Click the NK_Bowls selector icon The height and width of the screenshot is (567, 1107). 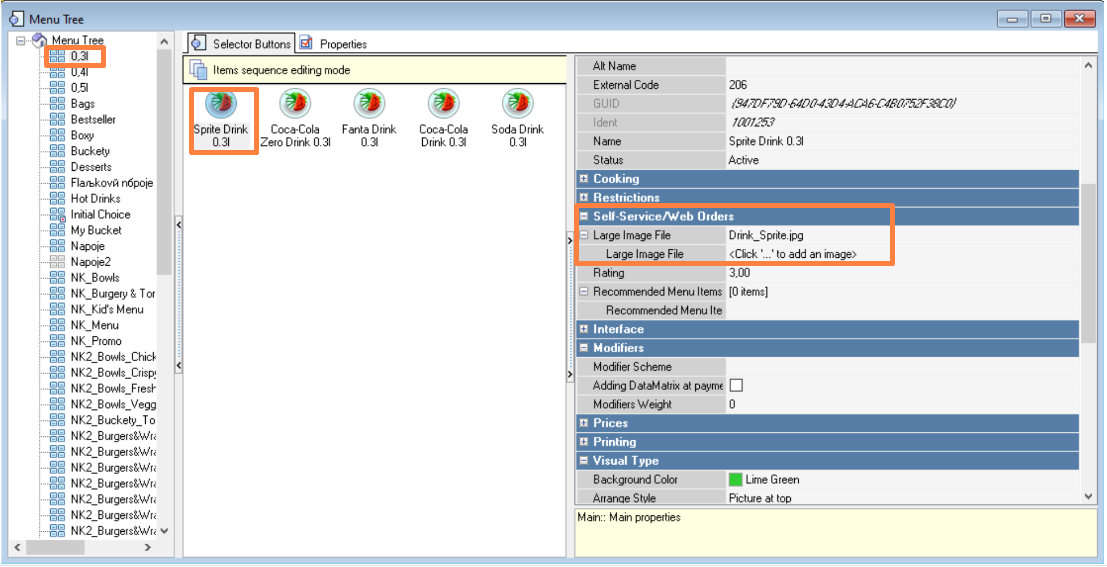[x=57, y=277]
